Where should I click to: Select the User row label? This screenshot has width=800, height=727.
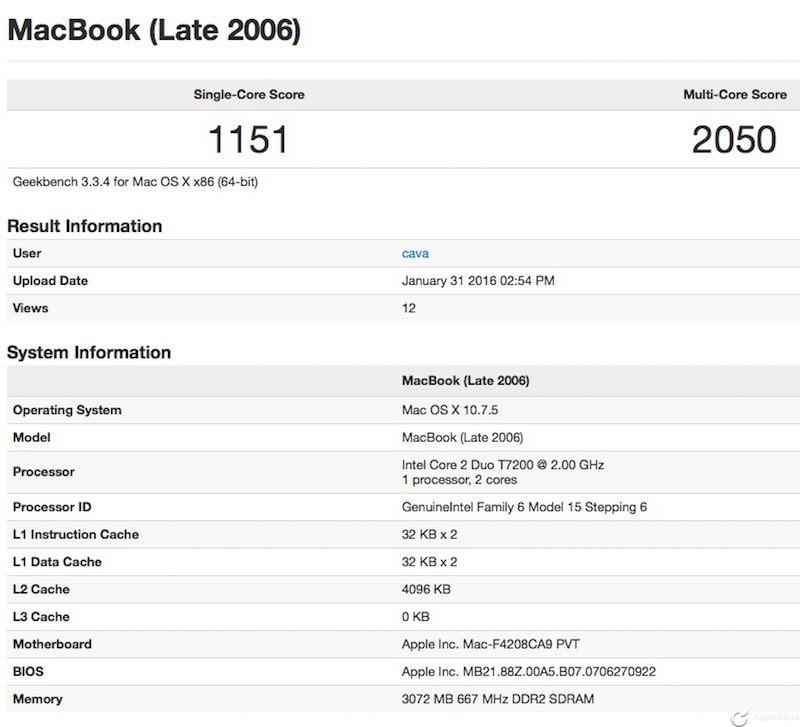pos(27,254)
